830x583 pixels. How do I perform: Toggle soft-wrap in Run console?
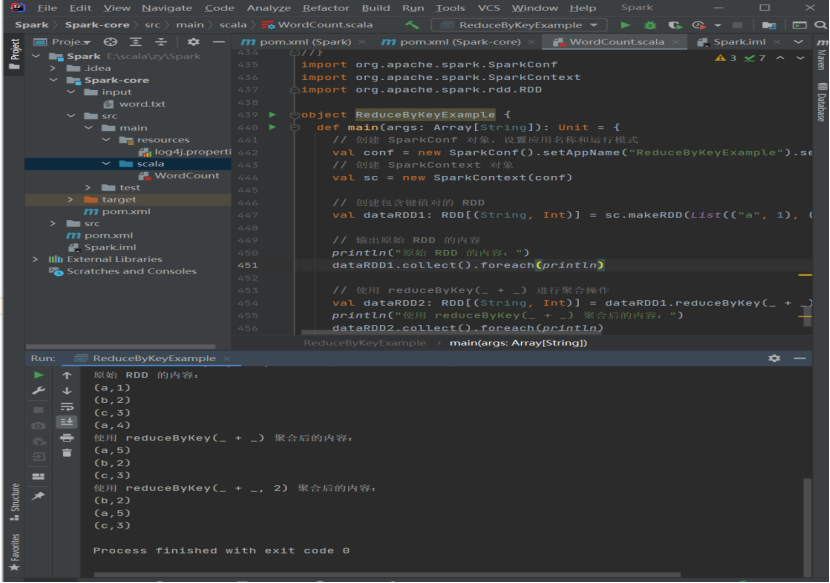[x=67, y=407]
